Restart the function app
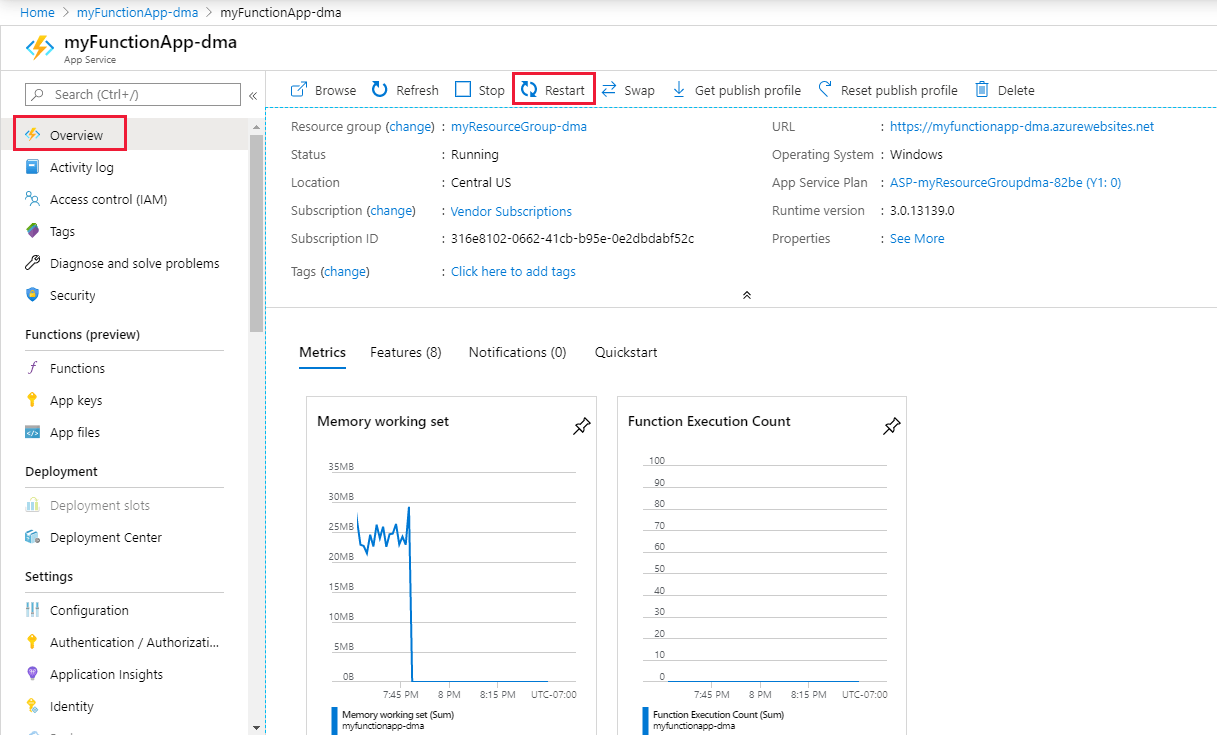This screenshot has width=1217, height=735. coord(553,89)
